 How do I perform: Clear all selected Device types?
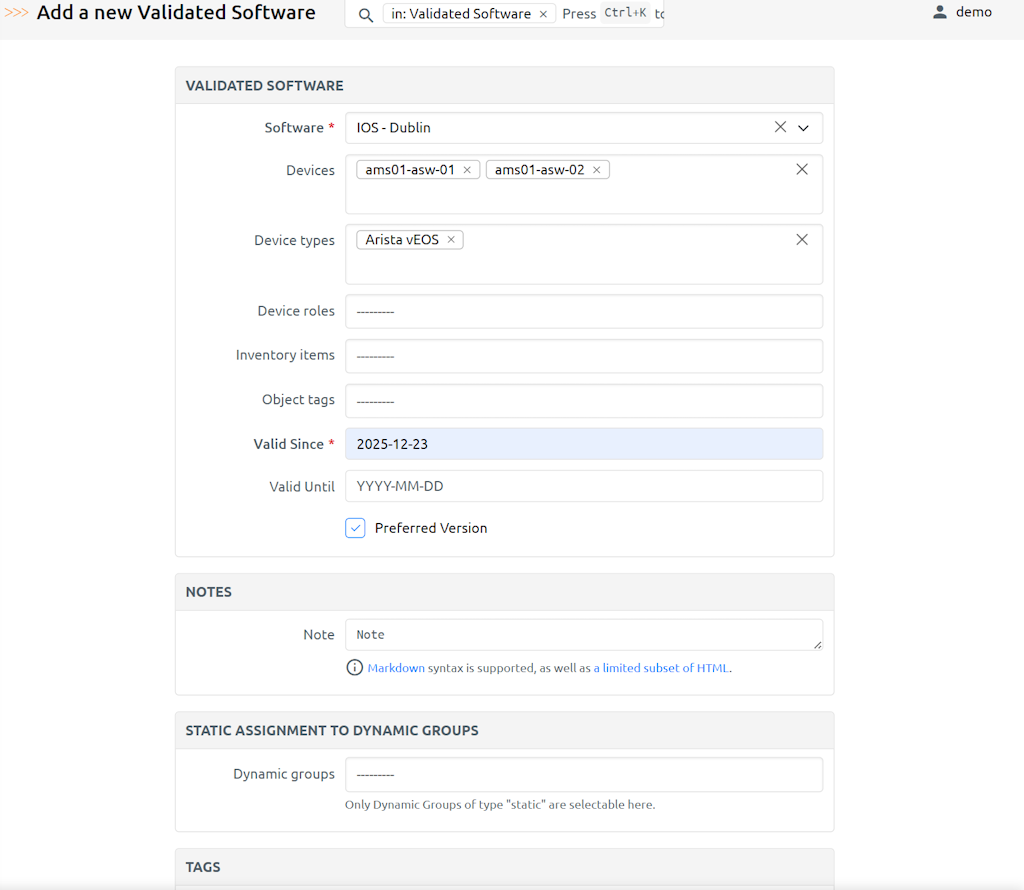pyautogui.click(x=801, y=240)
